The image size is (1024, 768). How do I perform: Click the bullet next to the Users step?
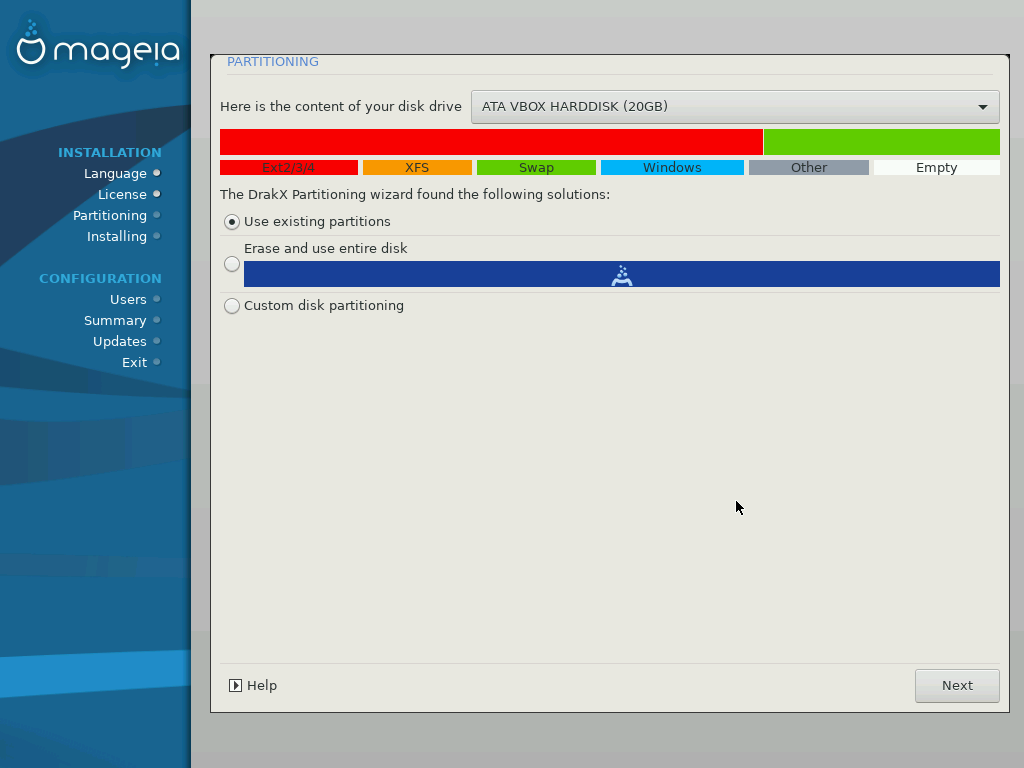pos(157,299)
